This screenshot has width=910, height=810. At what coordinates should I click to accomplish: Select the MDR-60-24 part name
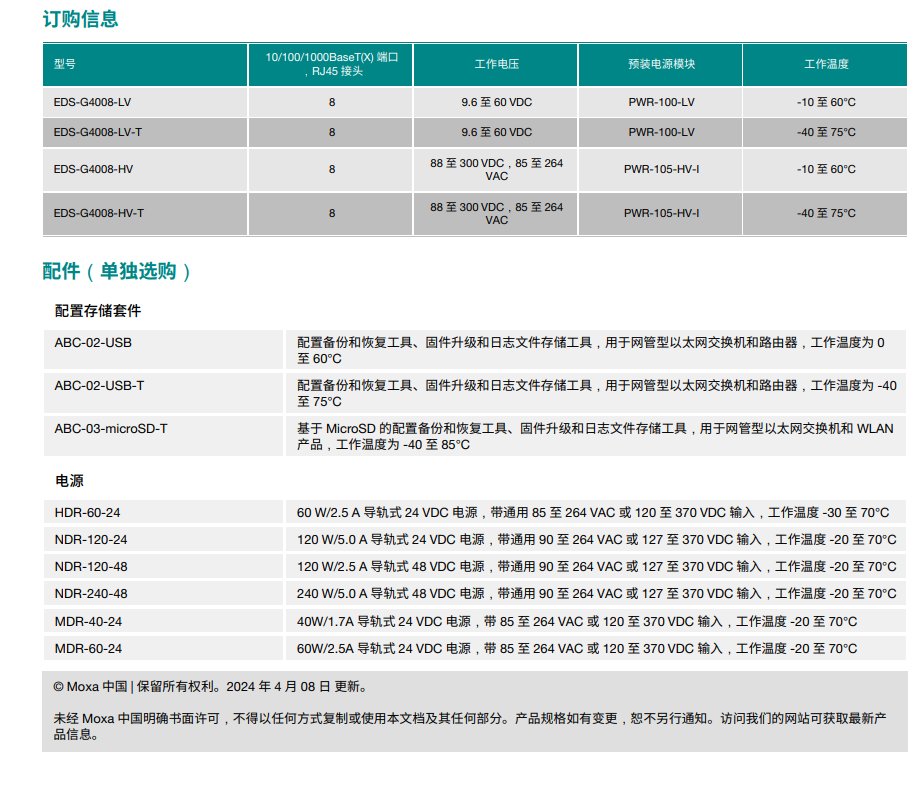[x=88, y=649]
